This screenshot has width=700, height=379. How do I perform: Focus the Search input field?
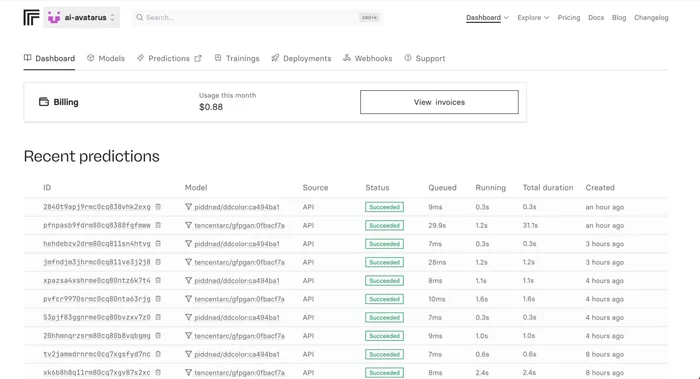258,17
